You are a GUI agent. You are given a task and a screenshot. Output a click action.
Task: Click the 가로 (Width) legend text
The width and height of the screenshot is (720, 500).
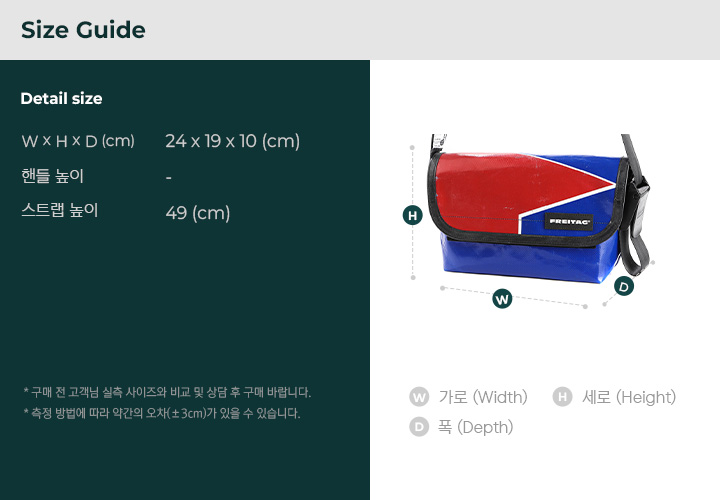pyautogui.click(x=483, y=397)
